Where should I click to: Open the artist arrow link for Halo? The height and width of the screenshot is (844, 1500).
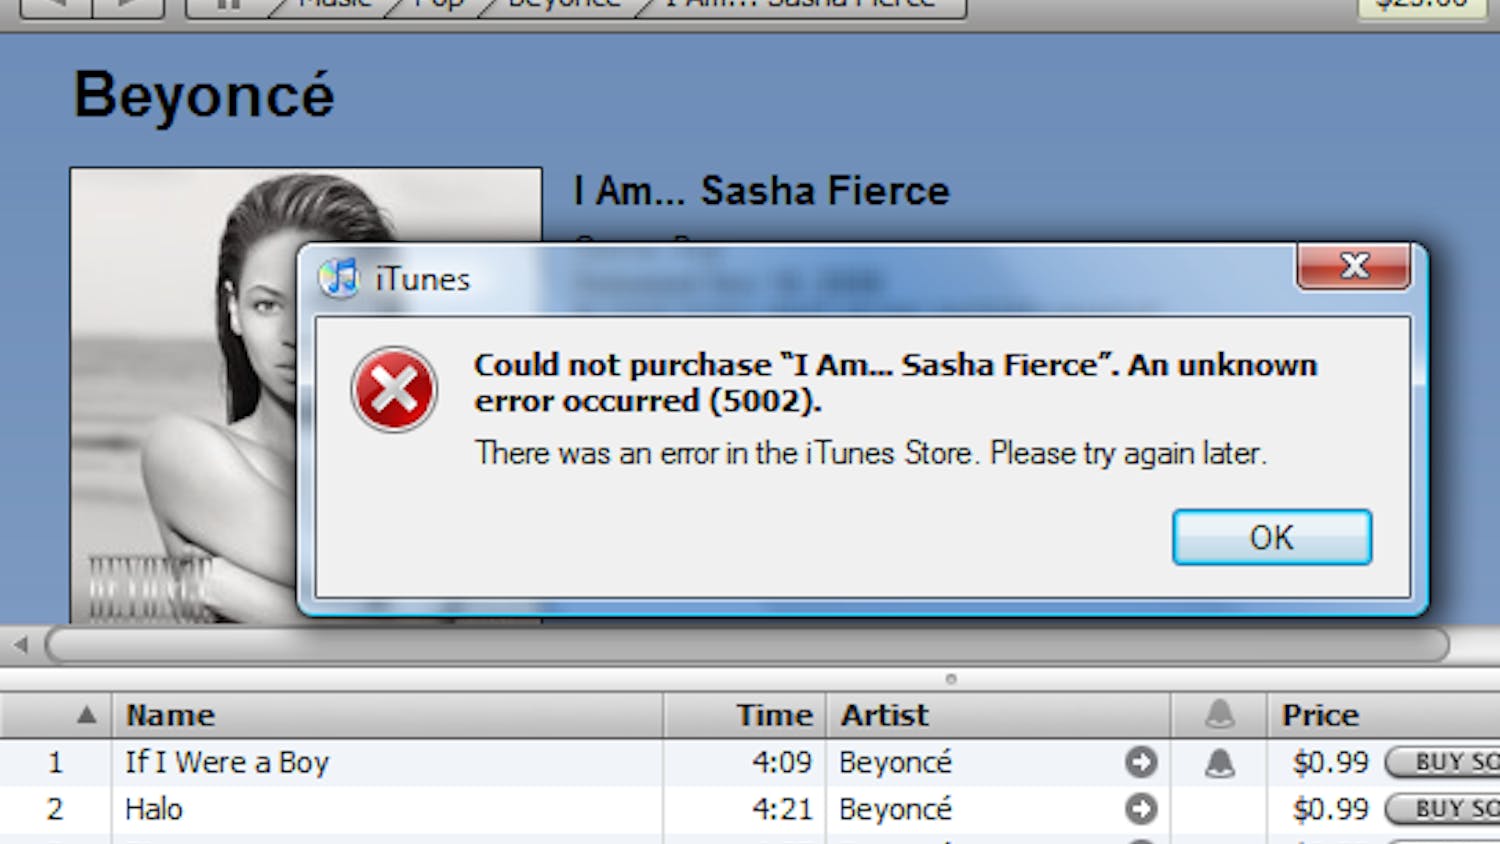click(x=1140, y=808)
